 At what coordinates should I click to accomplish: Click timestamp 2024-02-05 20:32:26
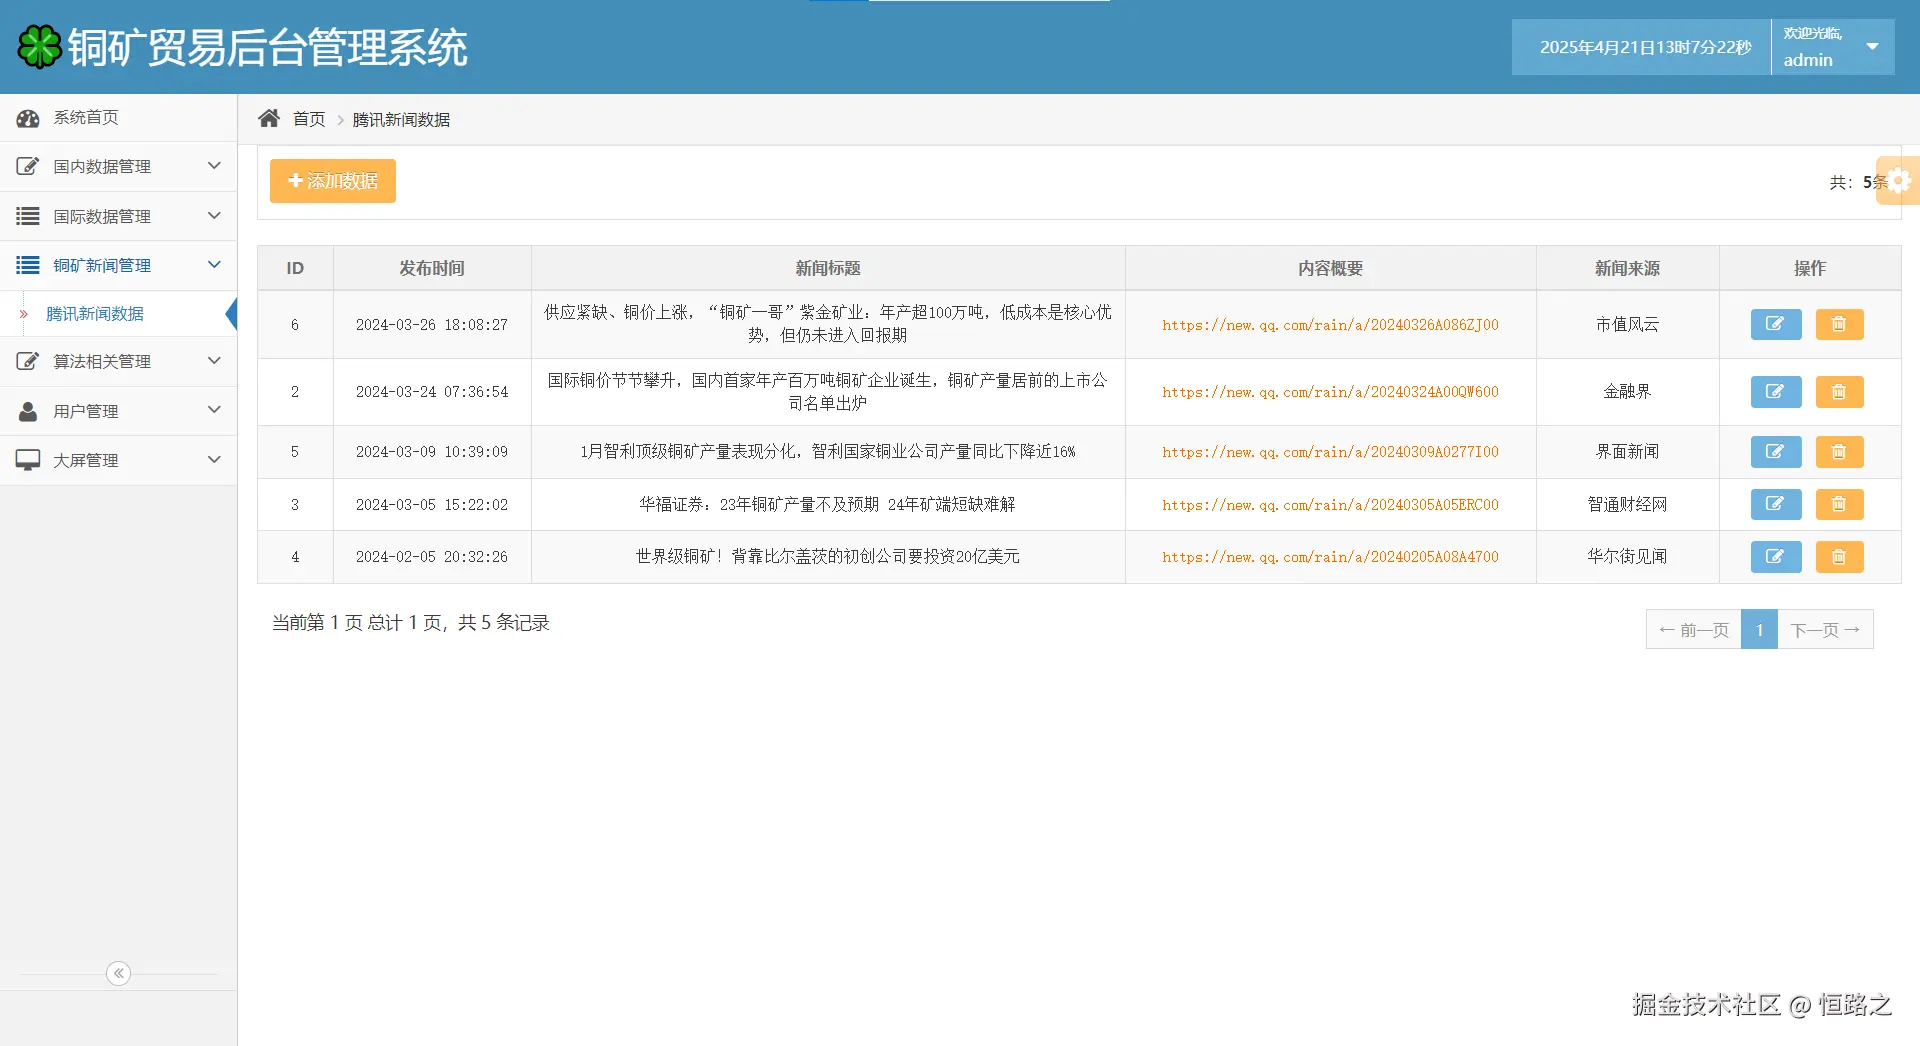(x=432, y=557)
